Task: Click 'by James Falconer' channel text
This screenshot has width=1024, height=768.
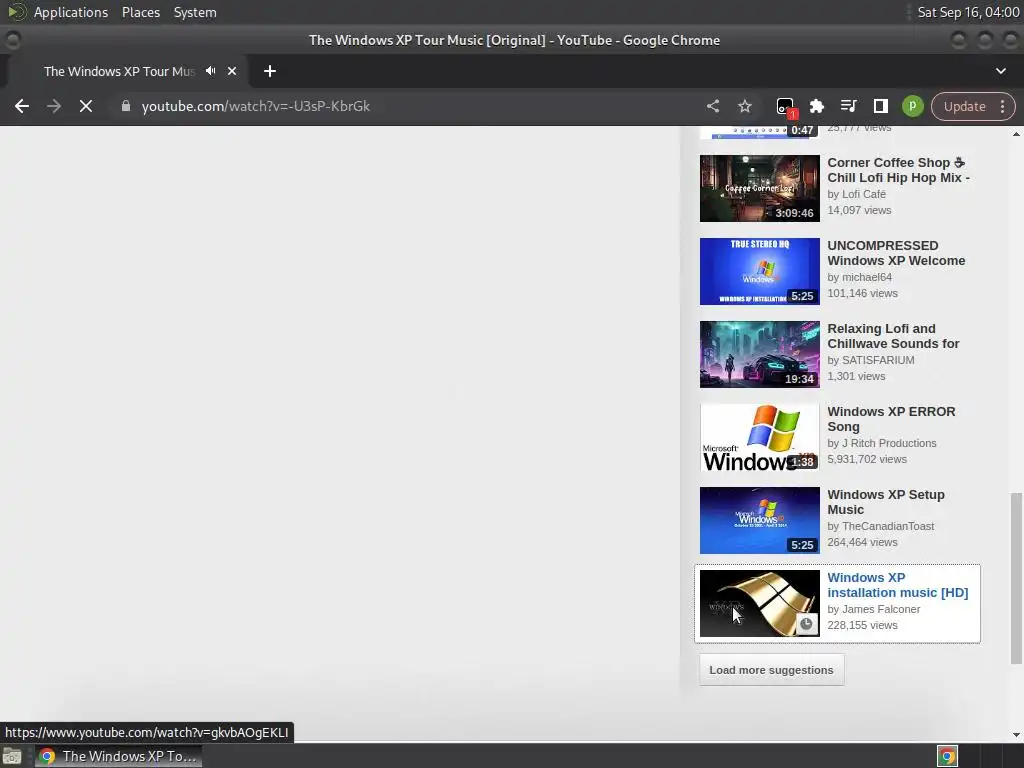Action: [873, 609]
